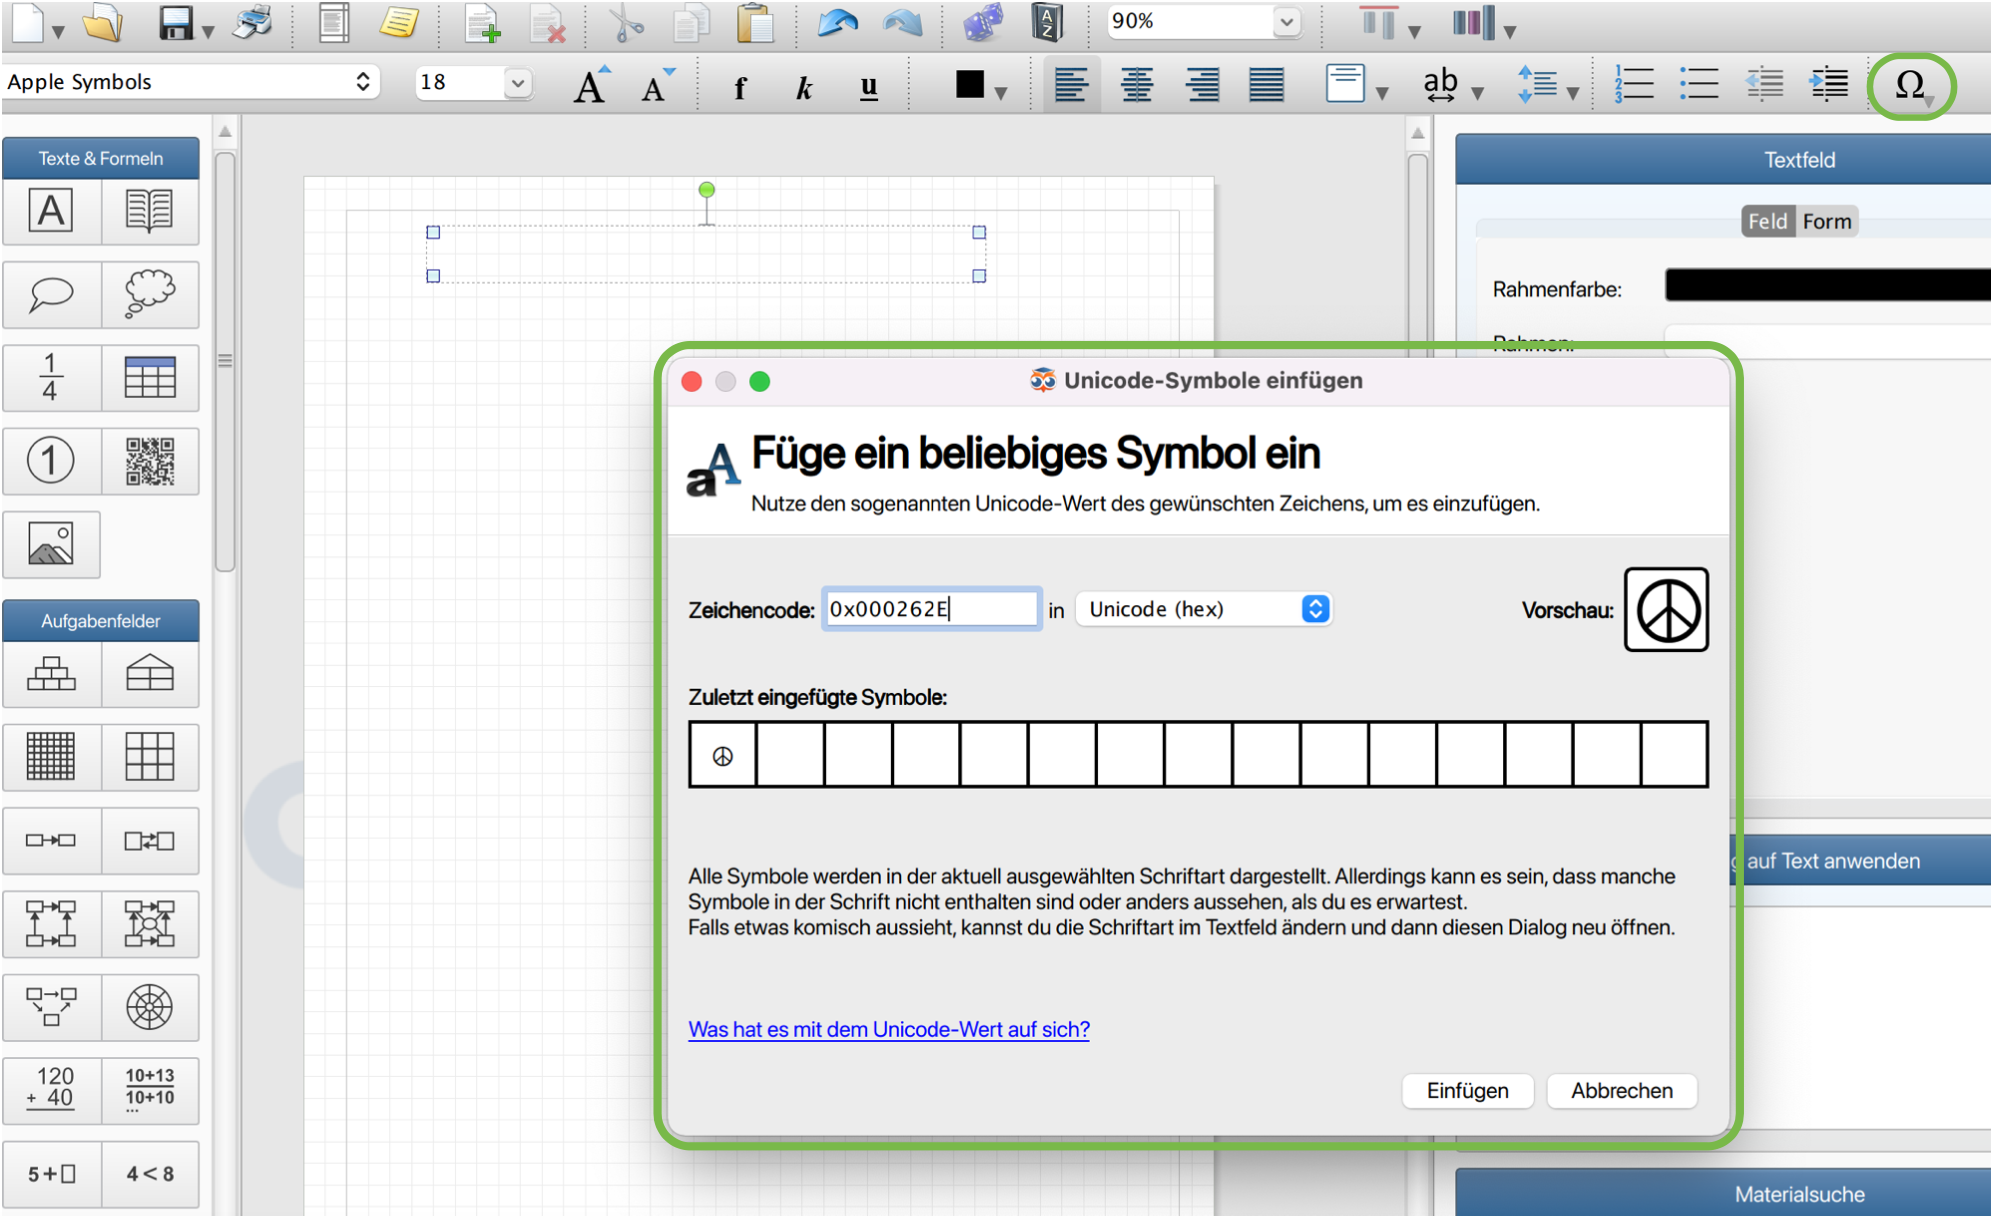Open the Unicode-Wert explanation link
The height and width of the screenshot is (1220, 1992).
point(888,1029)
